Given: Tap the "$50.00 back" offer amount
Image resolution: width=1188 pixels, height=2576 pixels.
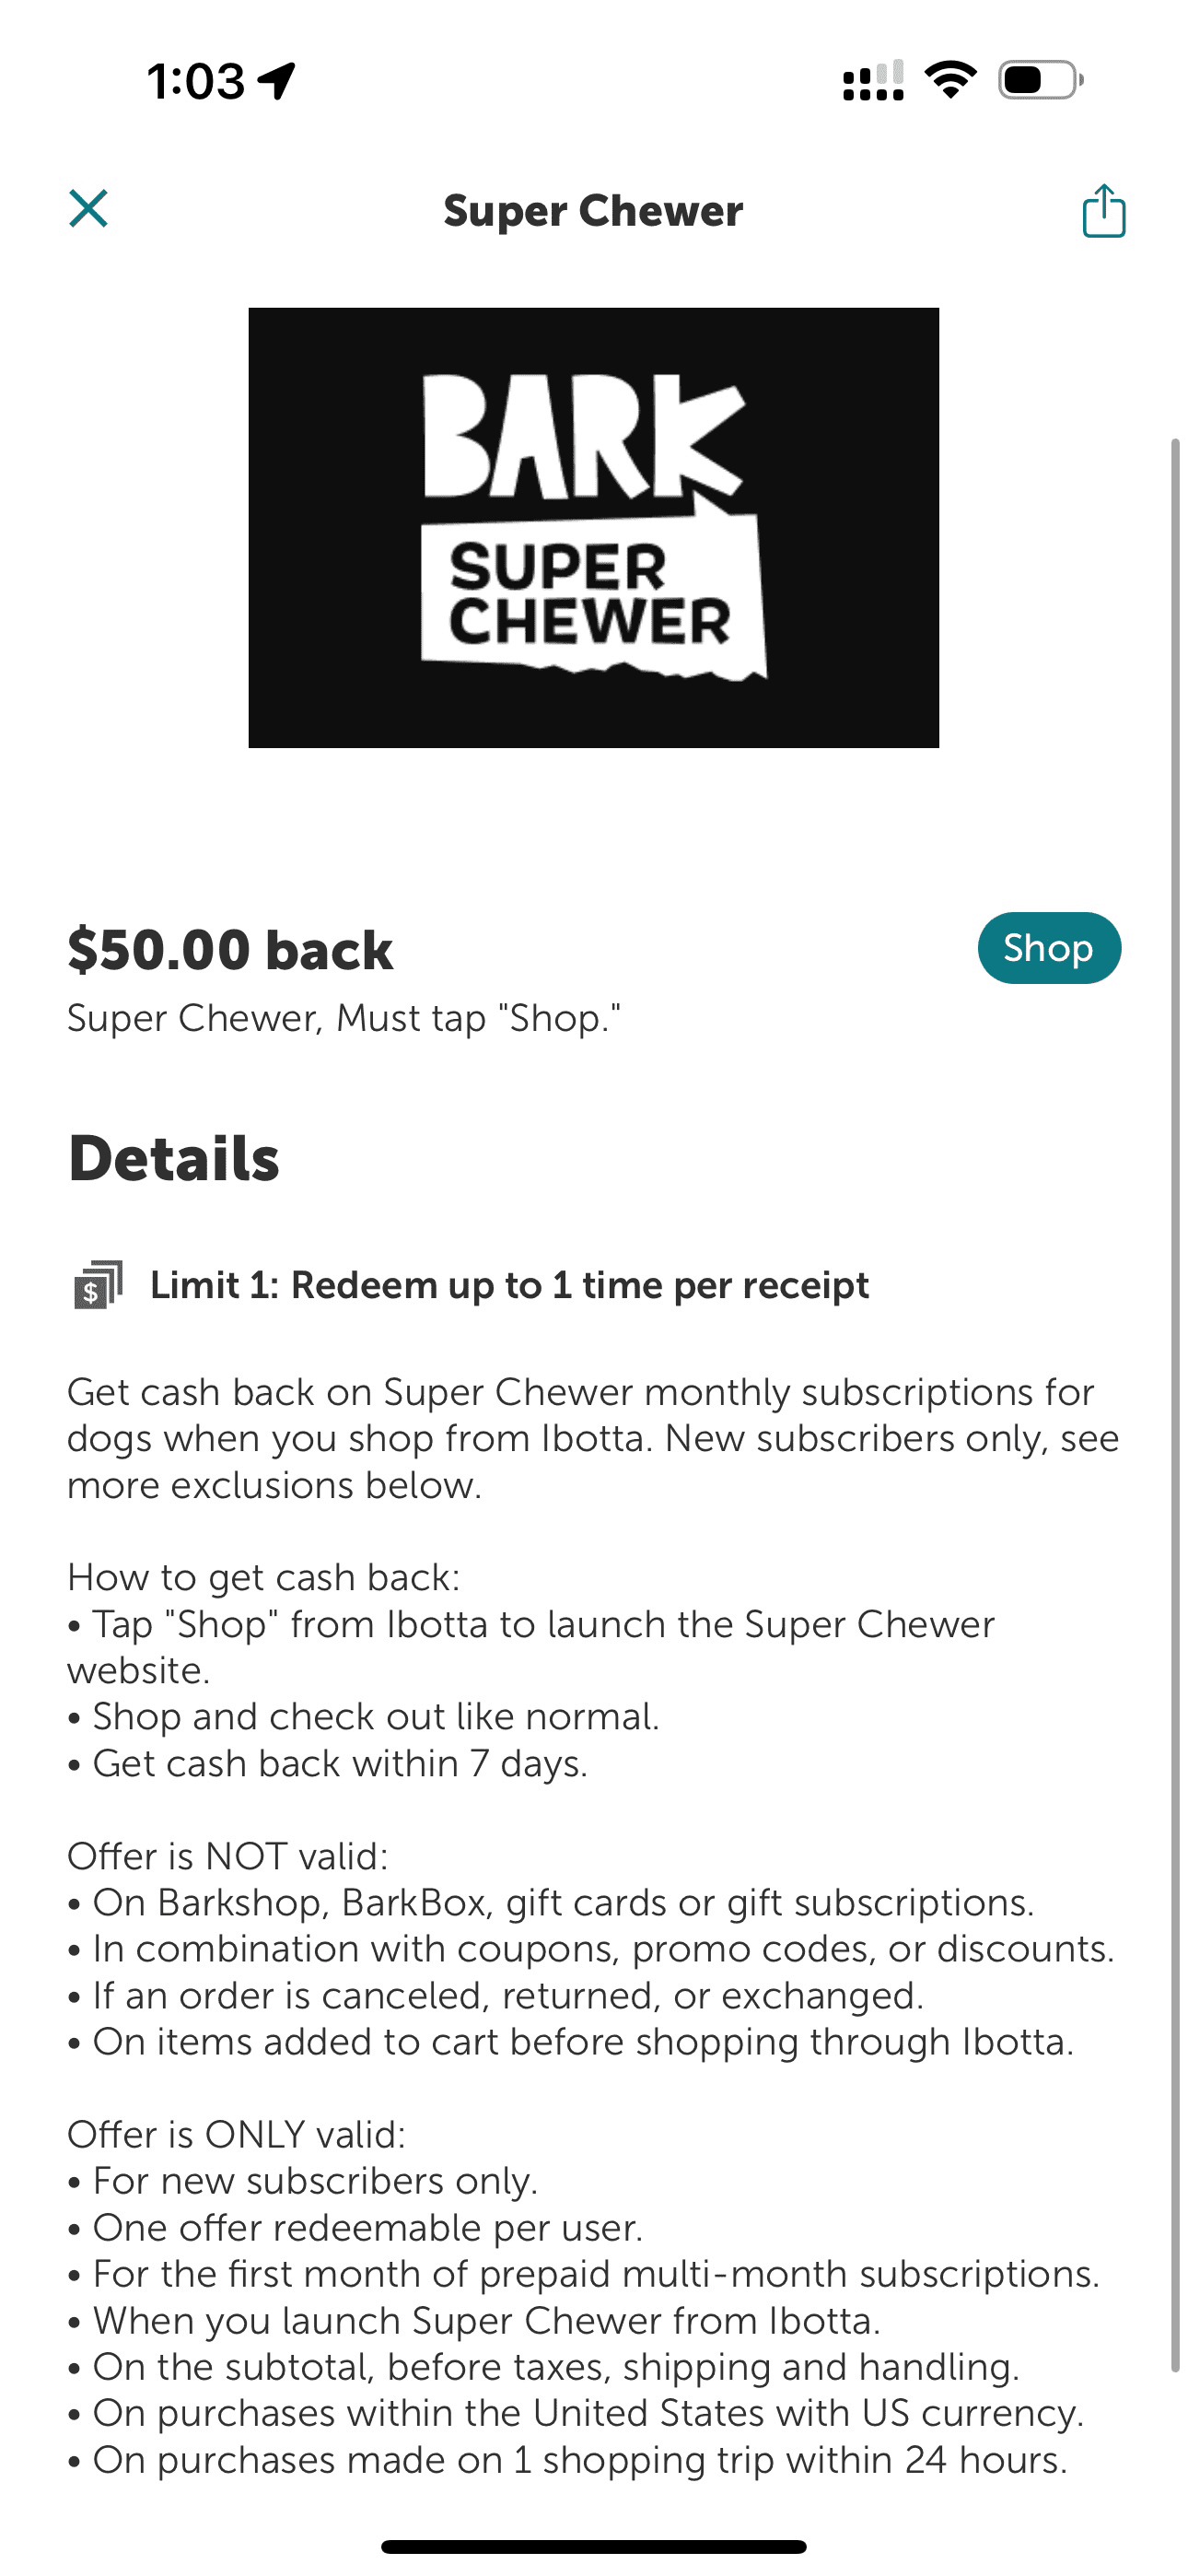Looking at the screenshot, I should [x=230, y=950].
